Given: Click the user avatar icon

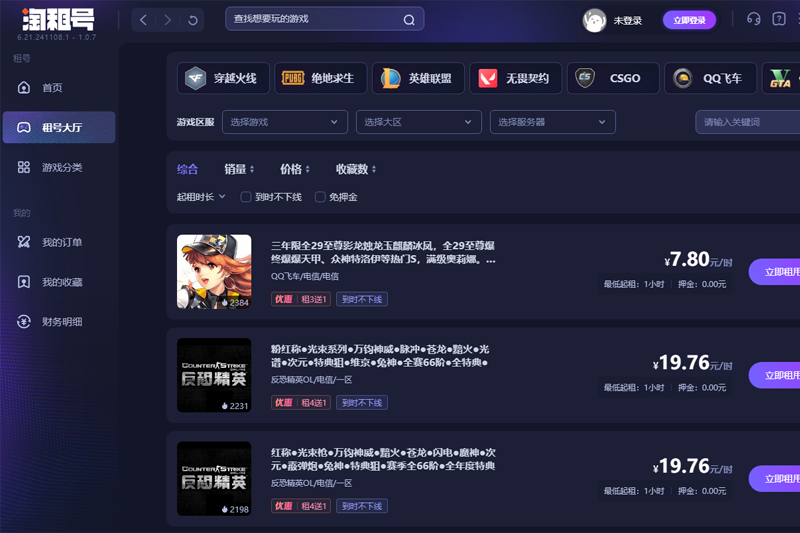Looking at the screenshot, I should [594, 20].
